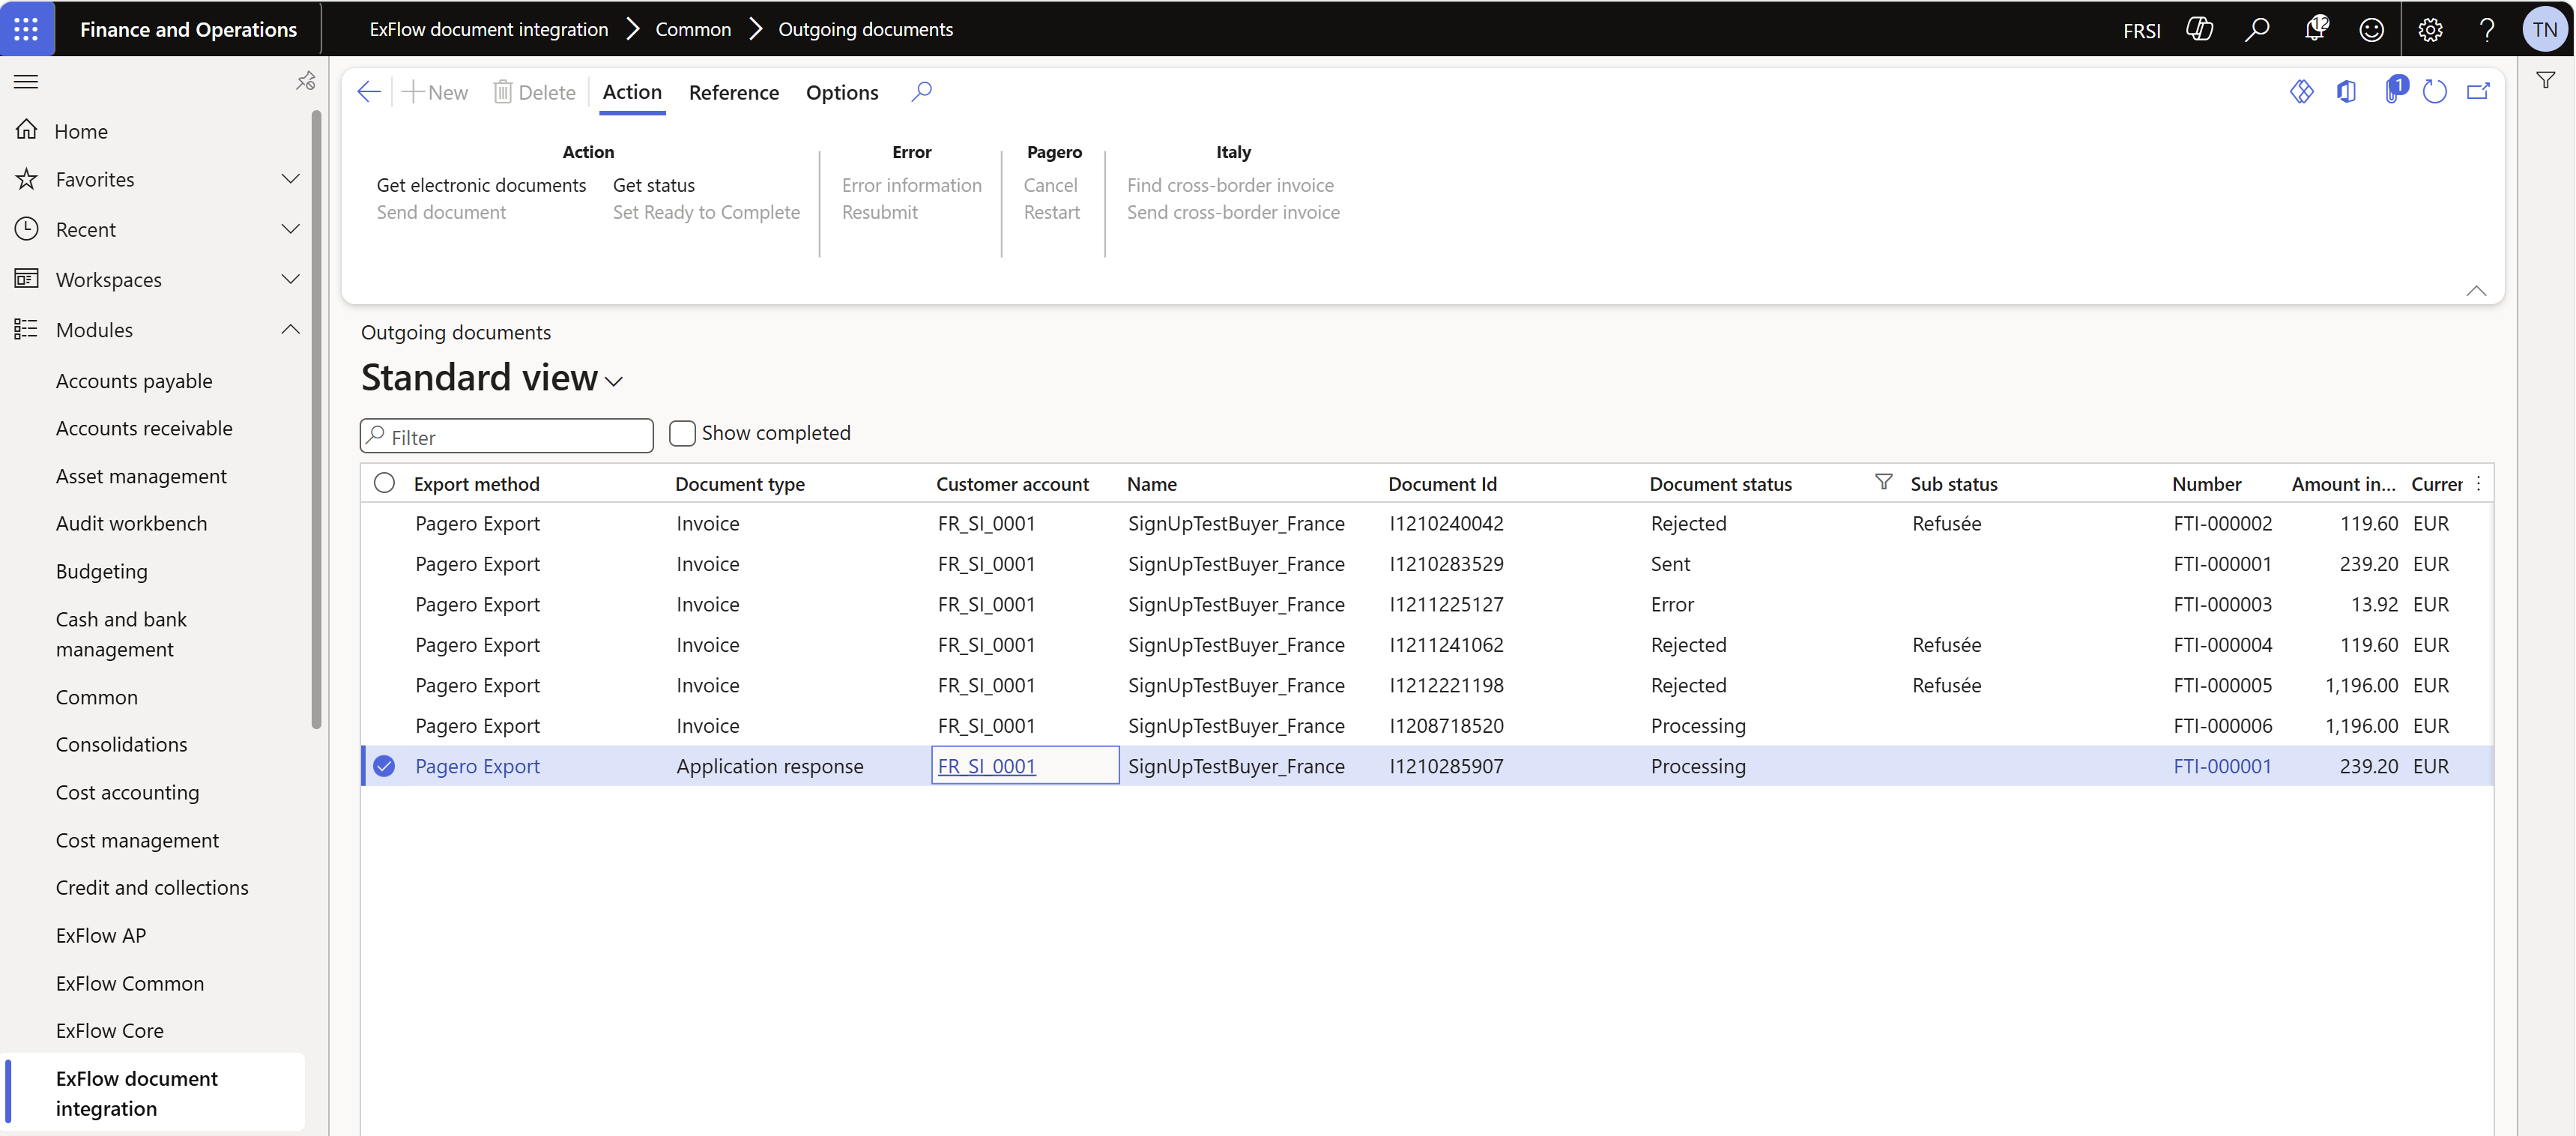Image resolution: width=2576 pixels, height=1136 pixels.
Task: Expand the Workspaces section
Action: coord(290,279)
